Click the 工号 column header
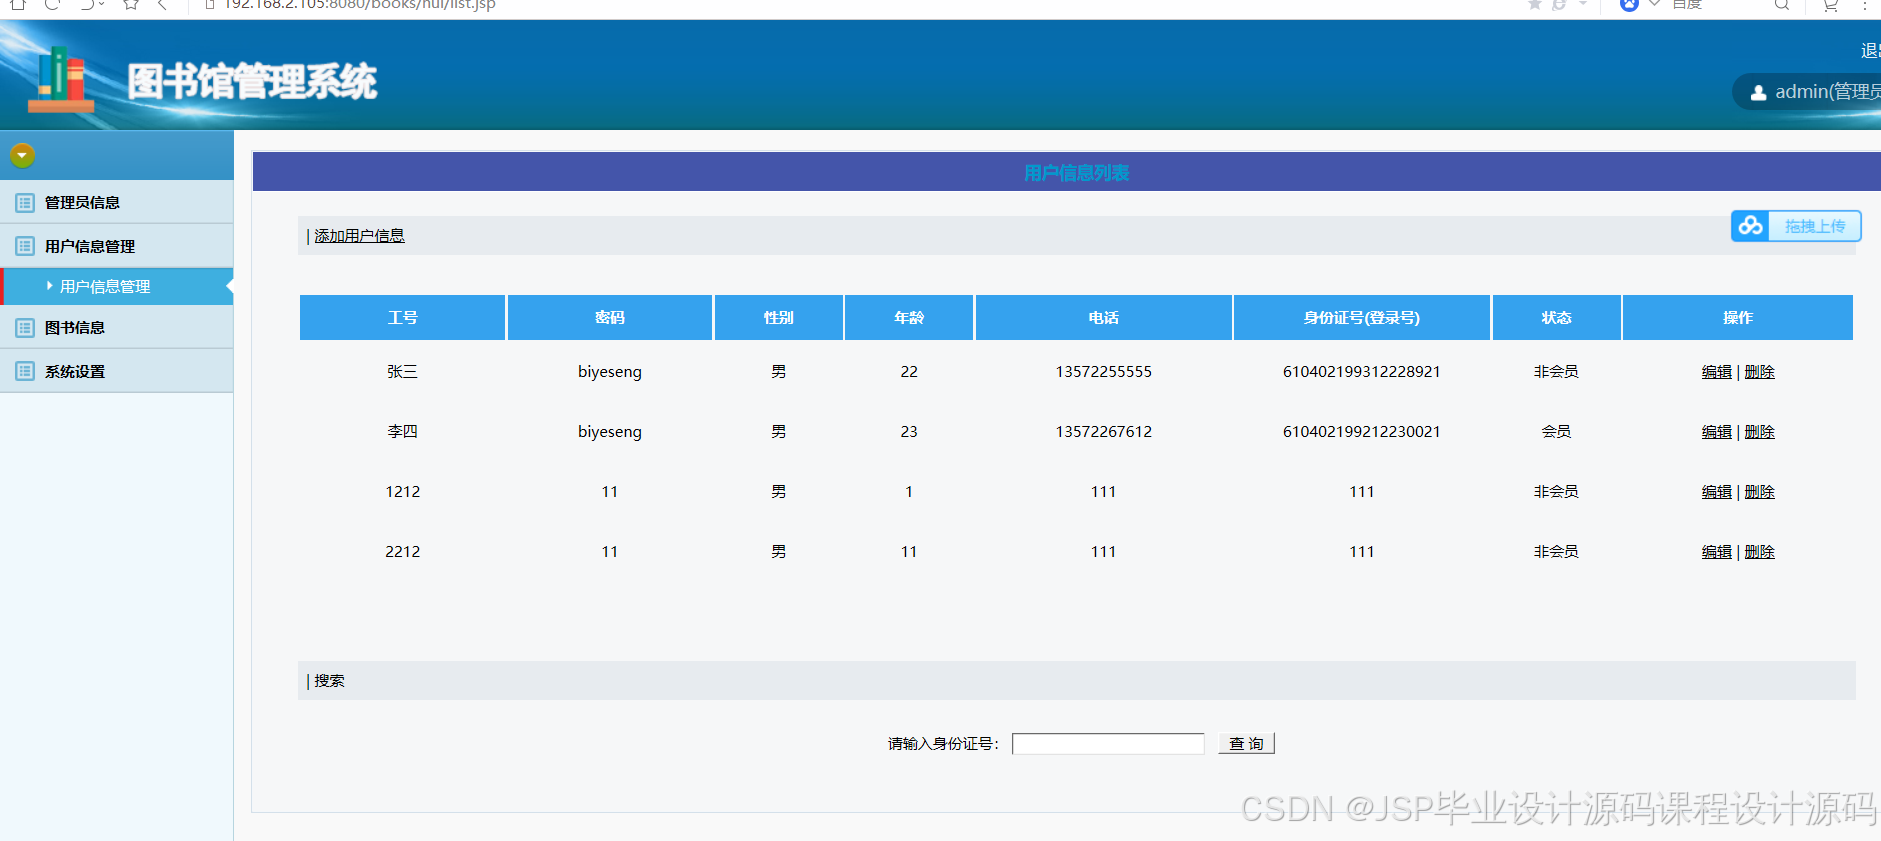This screenshot has height=841, width=1881. 402,317
